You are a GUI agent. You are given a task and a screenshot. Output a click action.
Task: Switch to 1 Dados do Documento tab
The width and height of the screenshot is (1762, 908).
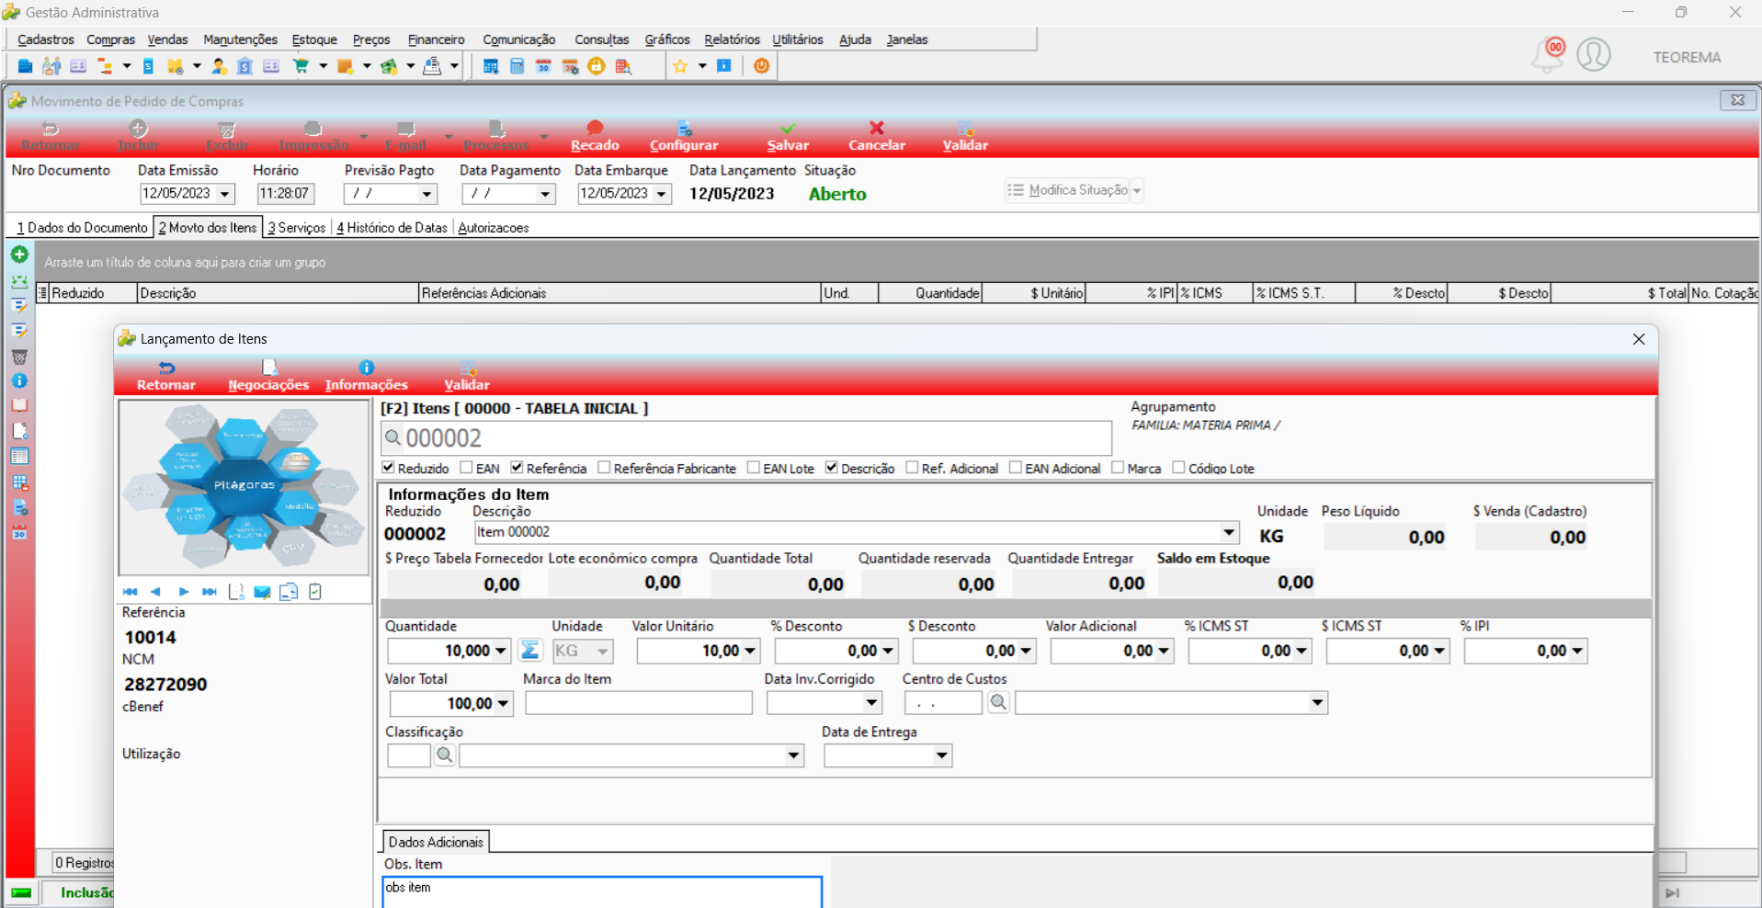(82, 228)
